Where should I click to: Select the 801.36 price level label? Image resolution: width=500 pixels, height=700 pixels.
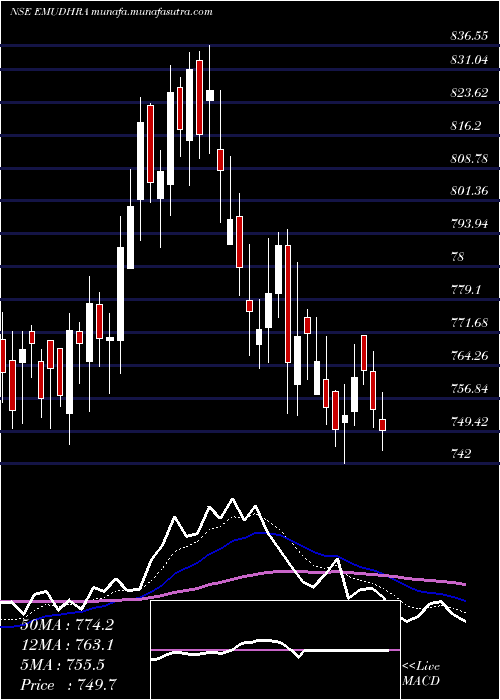469,191
